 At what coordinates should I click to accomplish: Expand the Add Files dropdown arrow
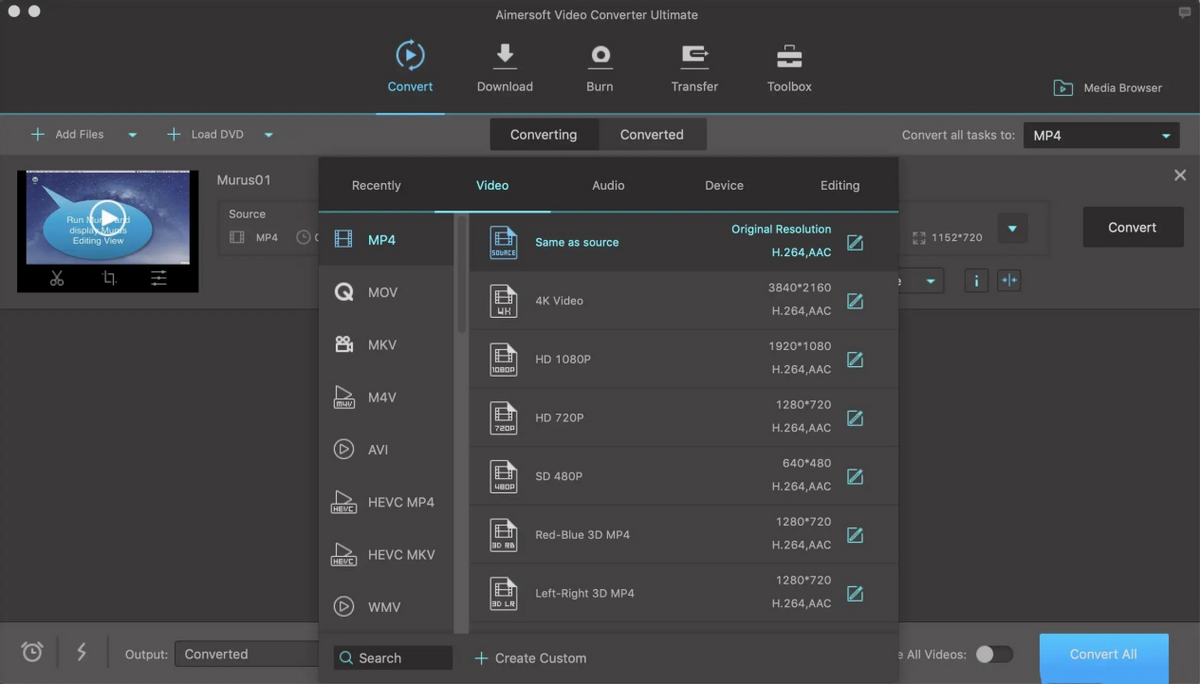click(132, 135)
